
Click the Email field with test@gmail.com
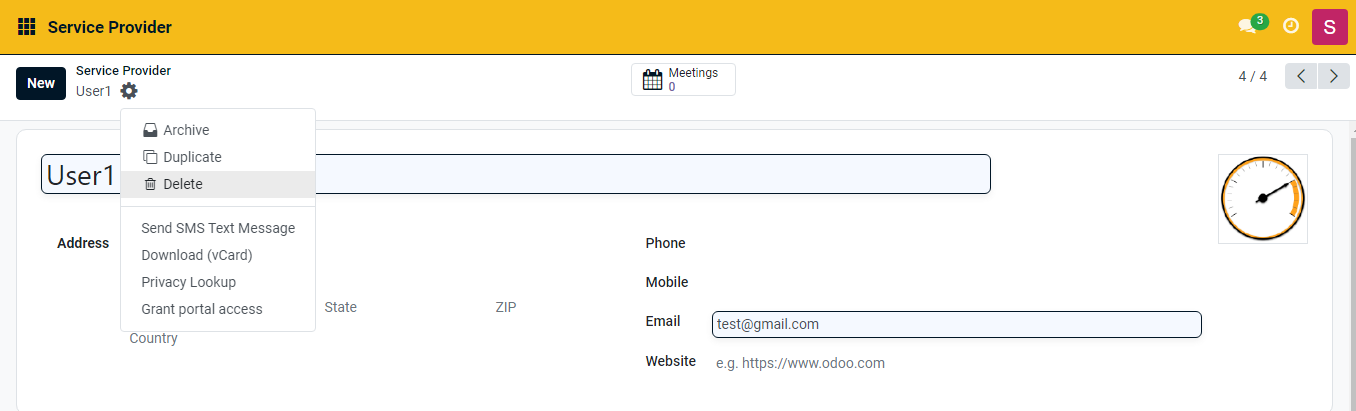[x=955, y=325]
